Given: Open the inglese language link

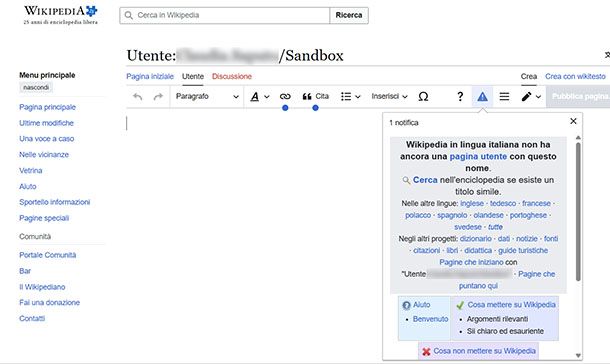Looking at the screenshot, I should [472, 203].
